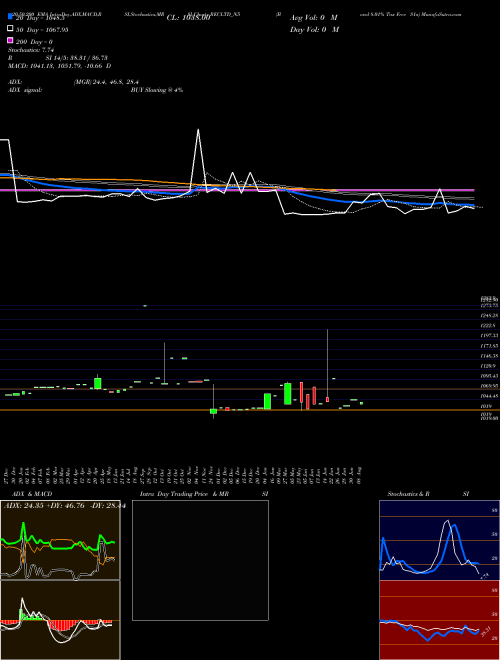Click the magenta 200 Day EMA legend swatch
500x660 pixels.
coord(10,40)
